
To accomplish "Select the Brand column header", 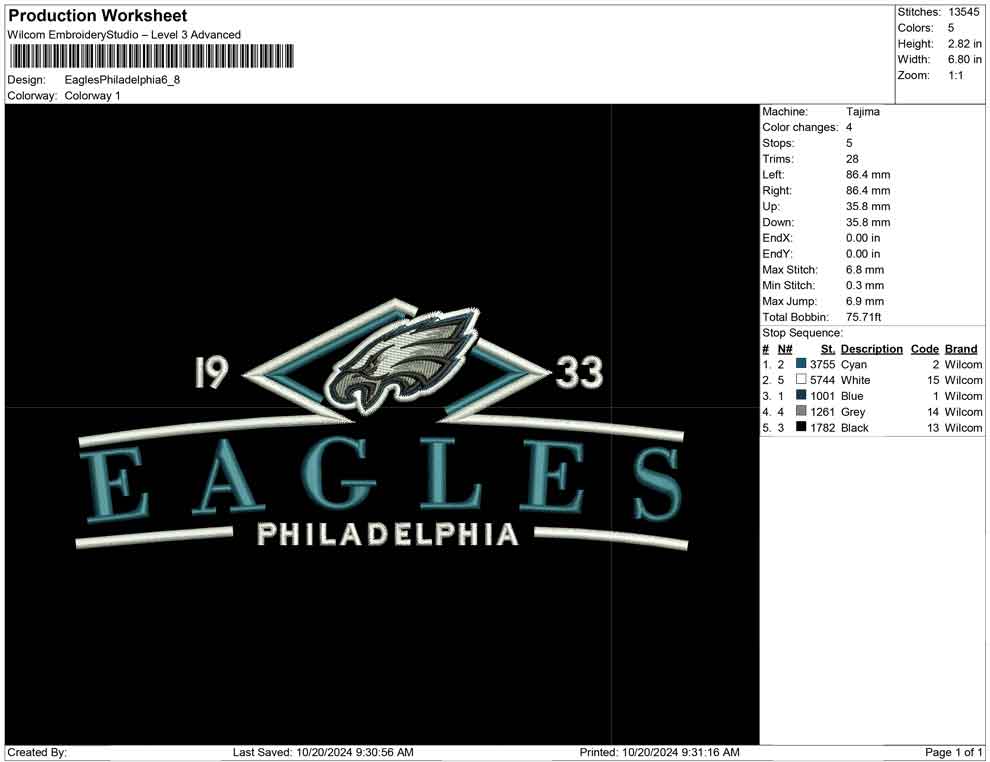I will pos(960,348).
